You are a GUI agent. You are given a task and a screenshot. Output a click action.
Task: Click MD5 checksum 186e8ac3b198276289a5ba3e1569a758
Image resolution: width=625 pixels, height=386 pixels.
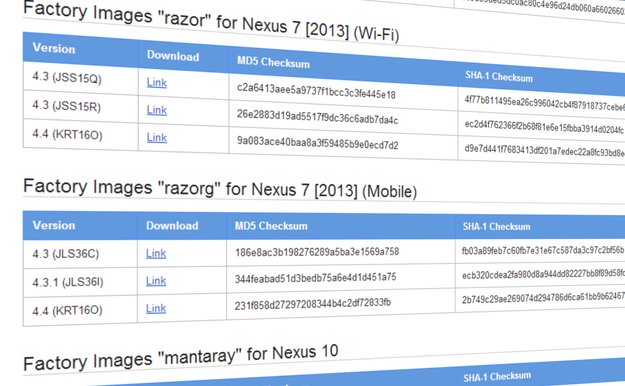(x=317, y=252)
